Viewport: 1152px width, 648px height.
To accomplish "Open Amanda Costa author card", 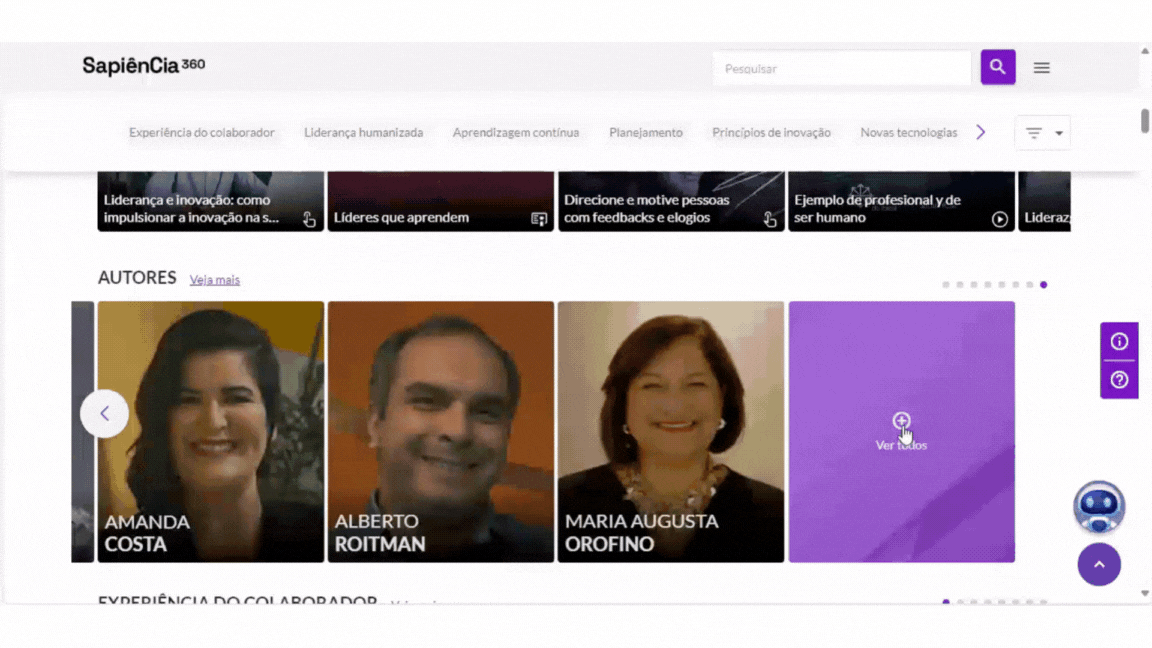I will tap(211, 432).
